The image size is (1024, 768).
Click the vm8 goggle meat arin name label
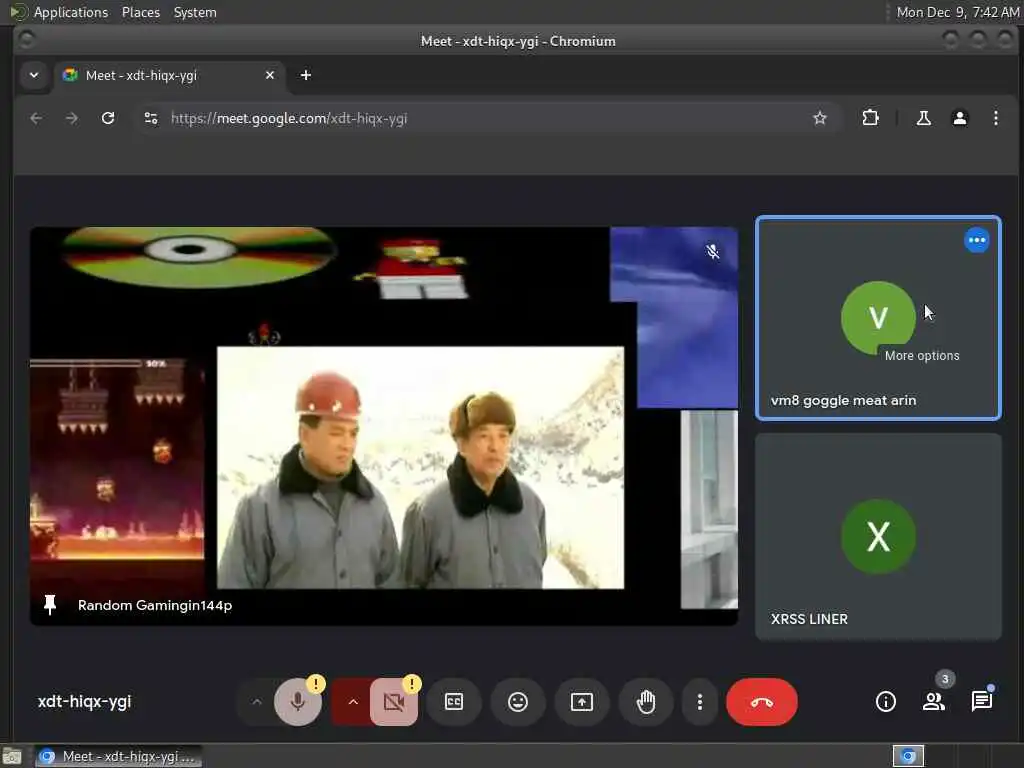(x=843, y=400)
